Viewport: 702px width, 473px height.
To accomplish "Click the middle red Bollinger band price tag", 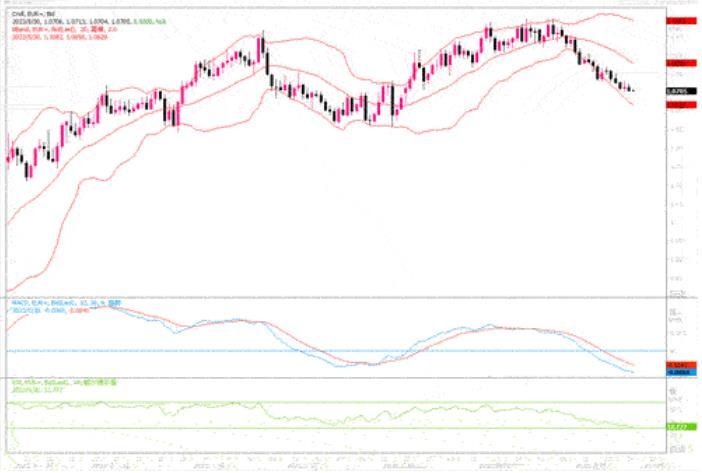I will pyautogui.click(x=681, y=63).
